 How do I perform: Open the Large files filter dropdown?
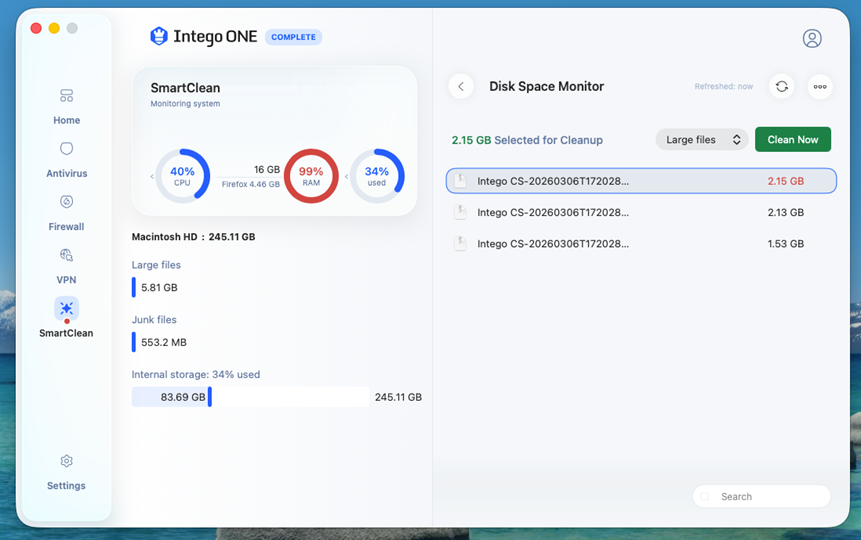coord(702,140)
